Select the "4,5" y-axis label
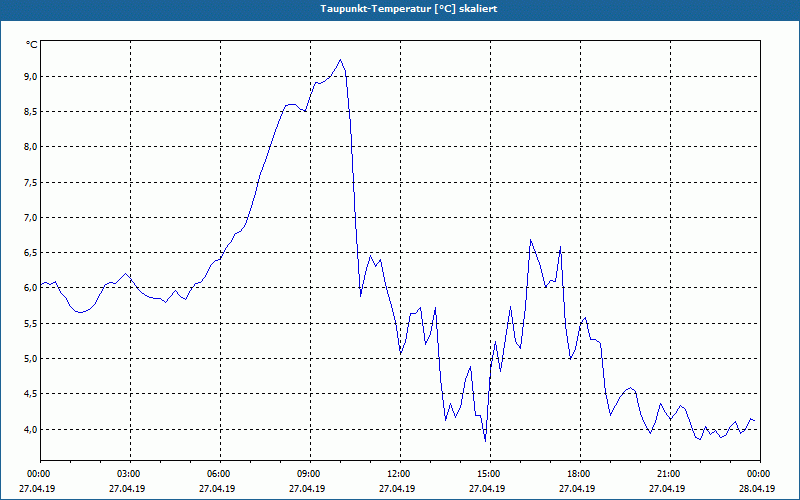The height and width of the screenshot is (500, 800). click(31, 394)
